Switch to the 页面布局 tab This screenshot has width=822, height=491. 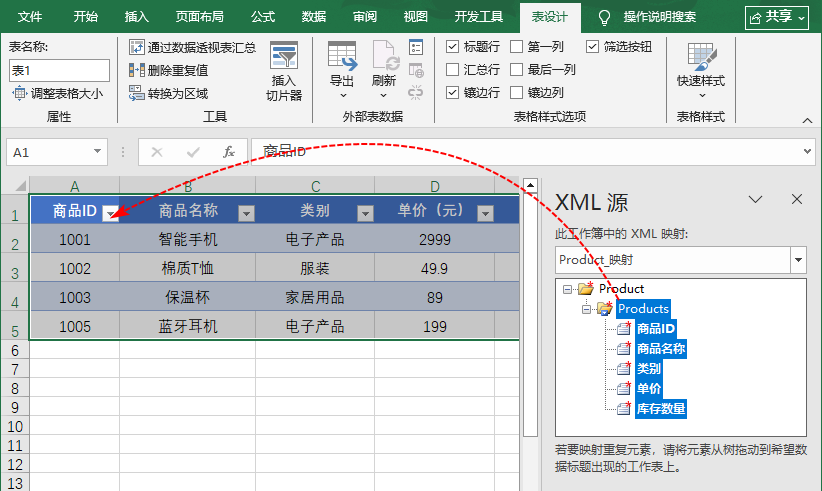[x=200, y=17]
